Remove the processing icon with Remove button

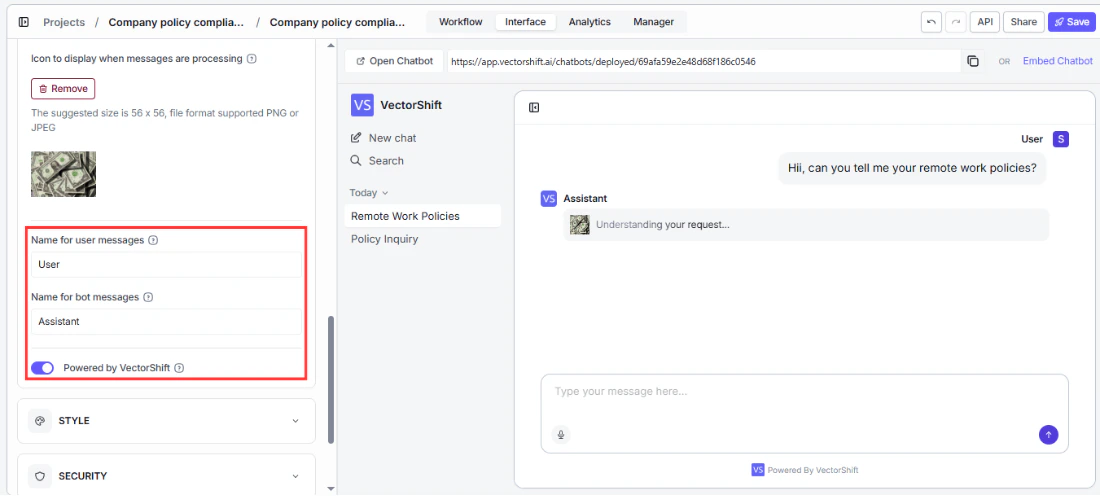tap(63, 89)
